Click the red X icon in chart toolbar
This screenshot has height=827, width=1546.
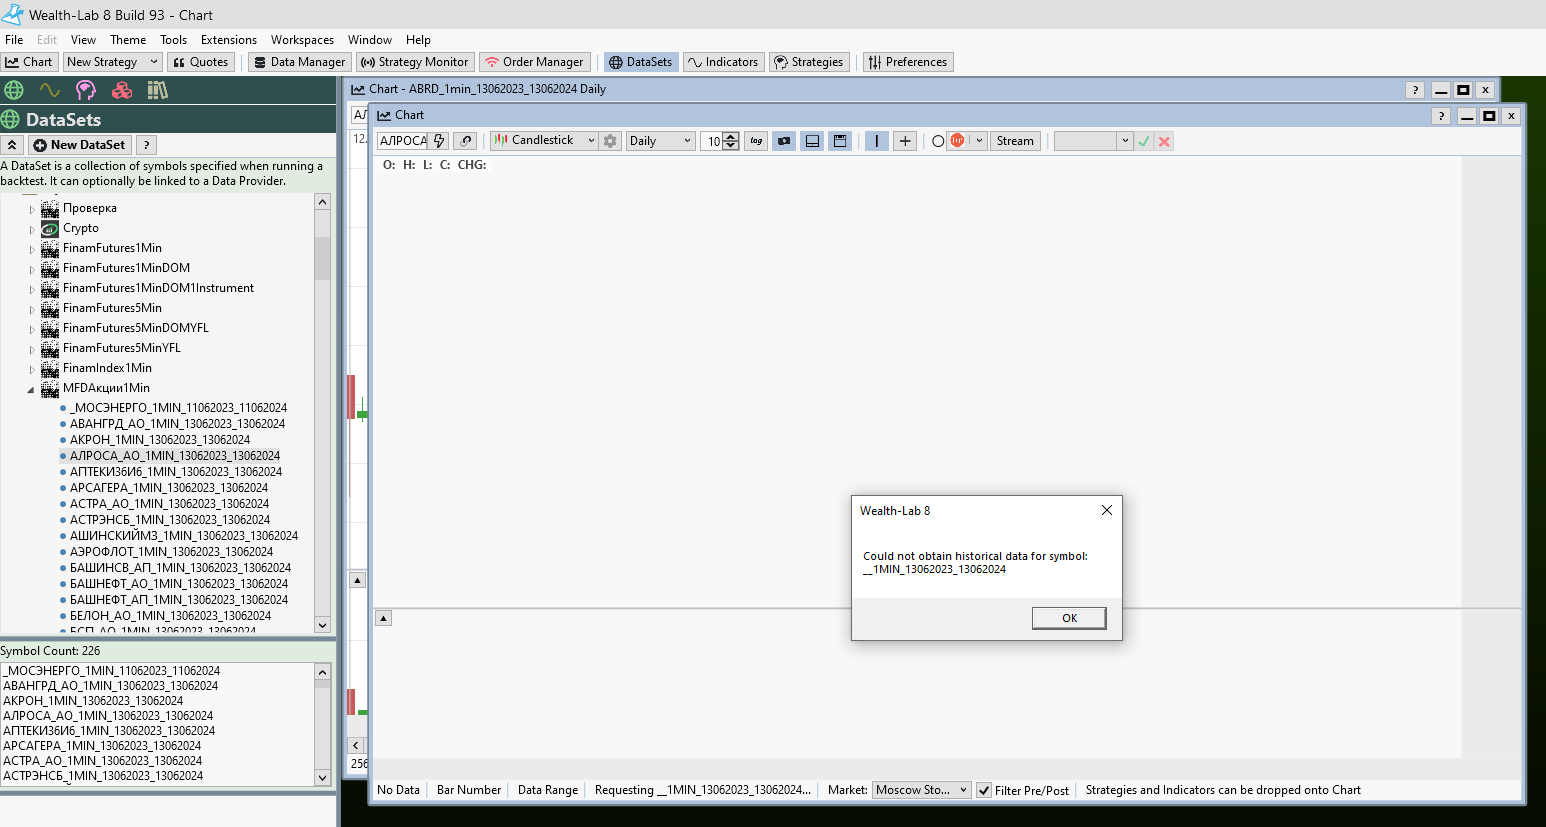tap(1164, 141)
